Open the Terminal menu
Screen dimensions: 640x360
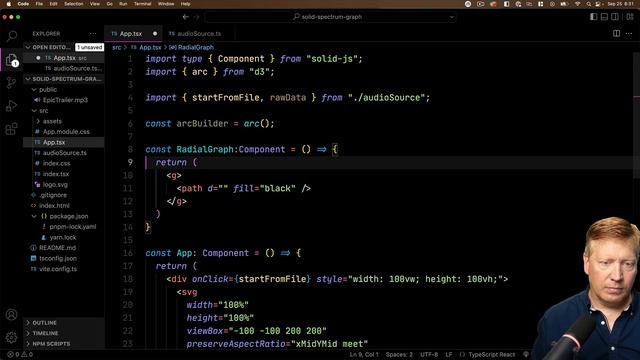point(142,4)
